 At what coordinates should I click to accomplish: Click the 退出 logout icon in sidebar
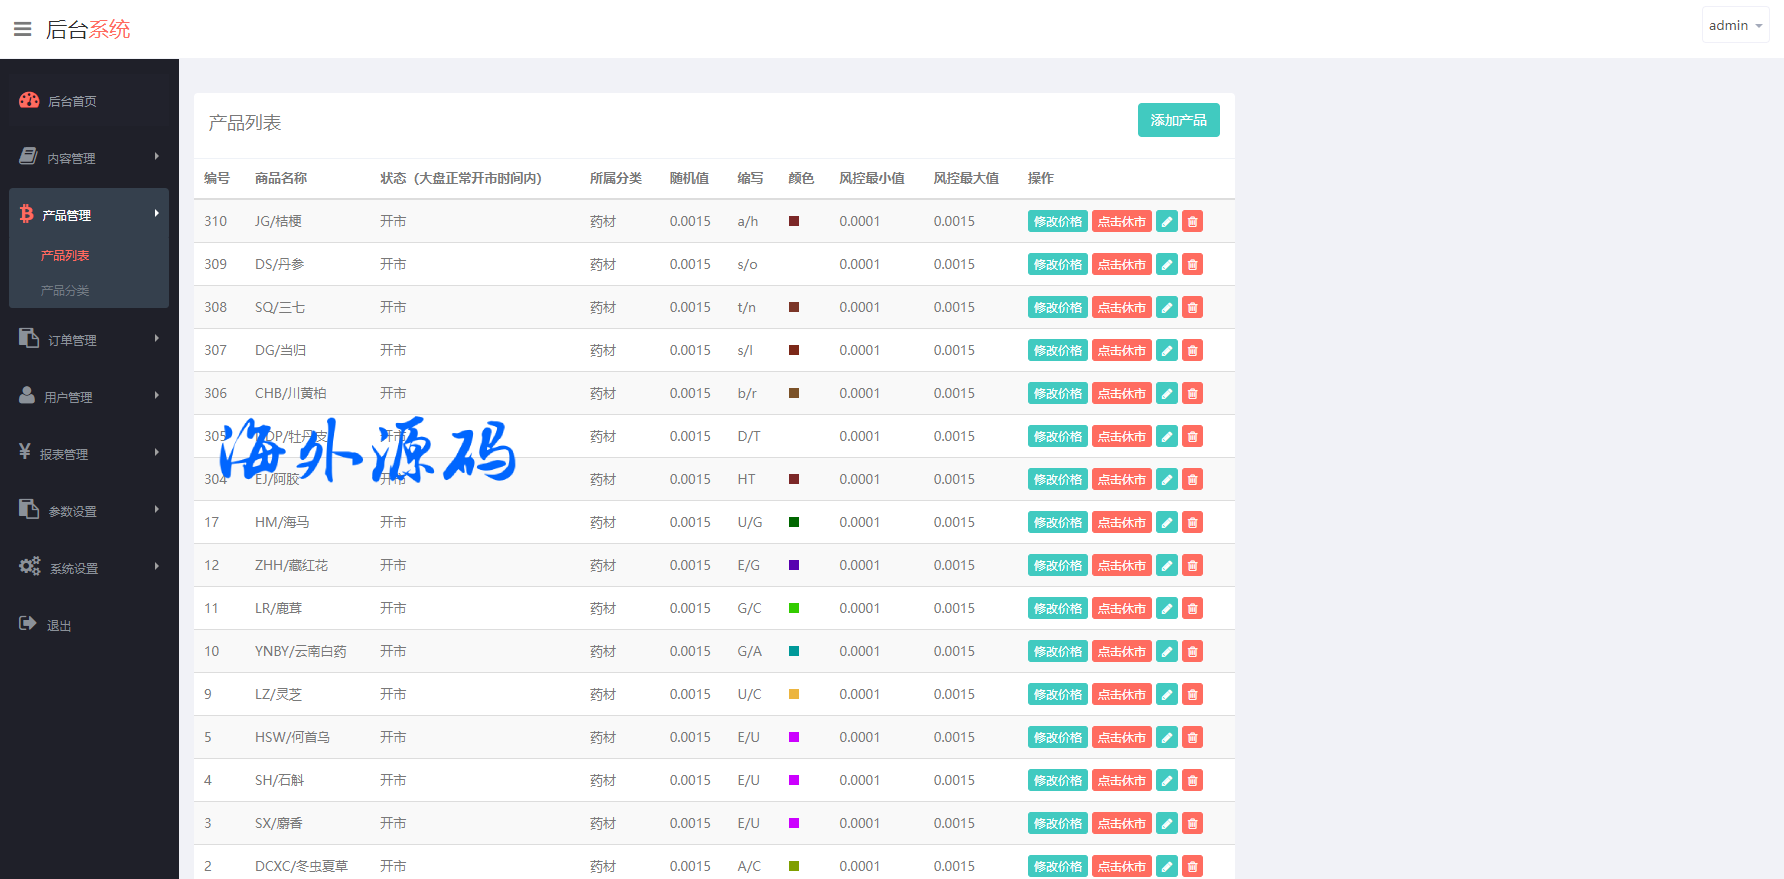pos(28,624)
